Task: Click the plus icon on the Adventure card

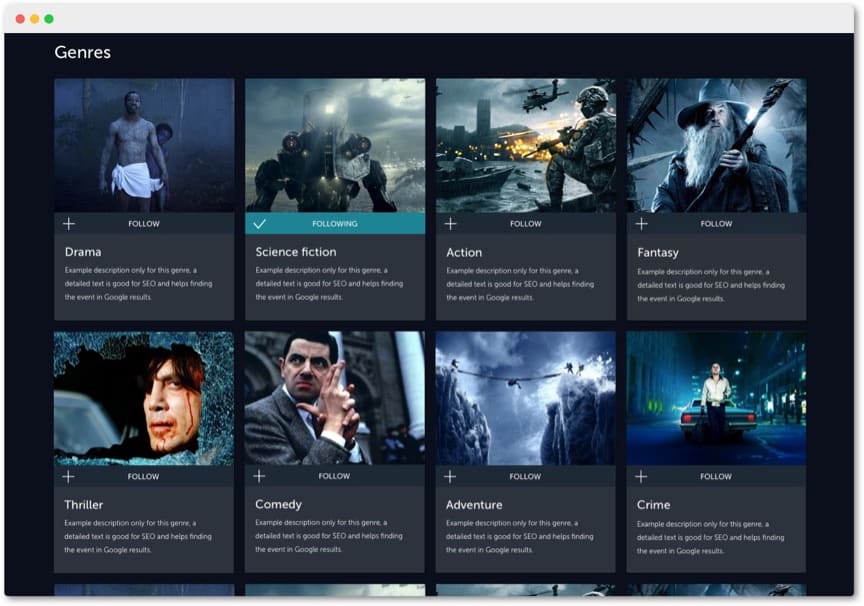Action: point(450,477)
